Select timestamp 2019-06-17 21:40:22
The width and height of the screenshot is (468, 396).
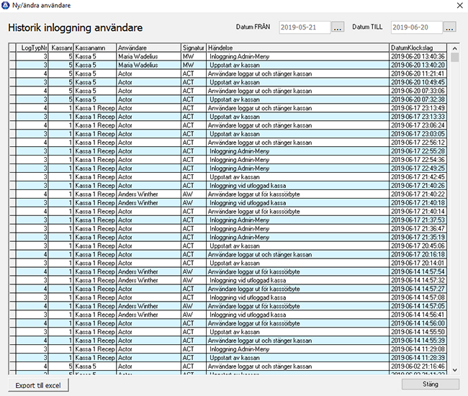pos(418,194)
